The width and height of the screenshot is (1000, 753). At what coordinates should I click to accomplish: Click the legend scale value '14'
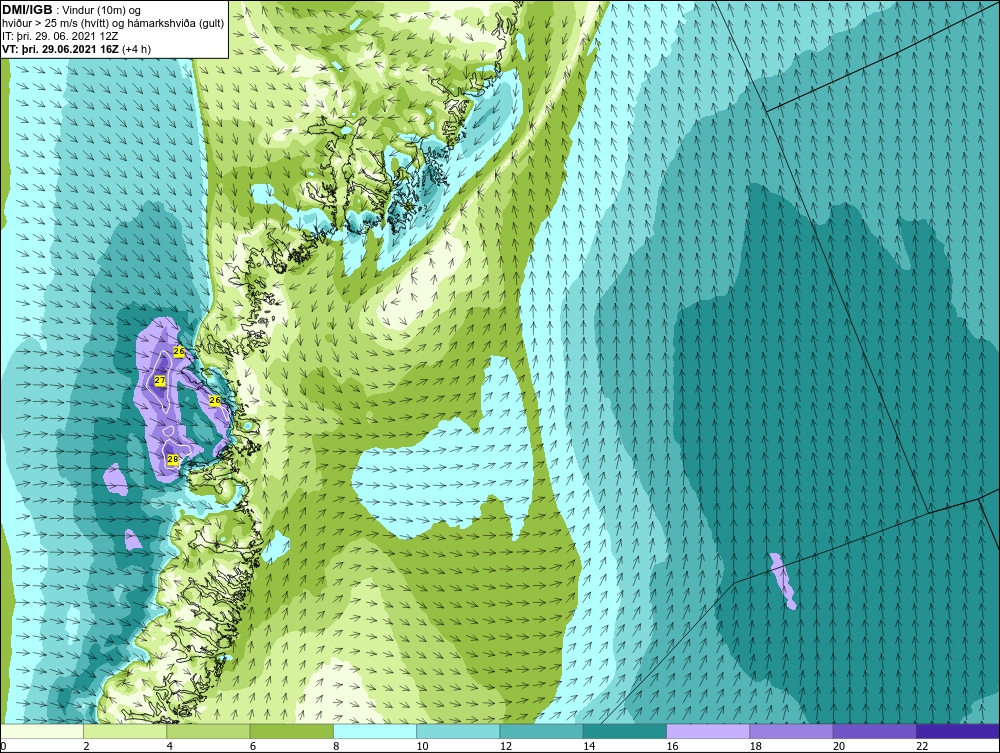588,747
